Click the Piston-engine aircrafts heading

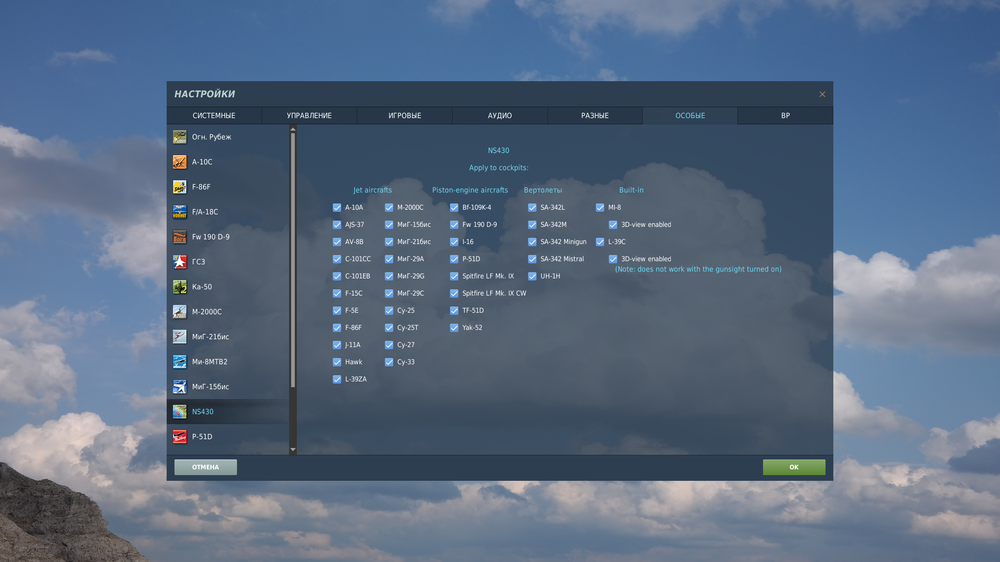[470, 190]
